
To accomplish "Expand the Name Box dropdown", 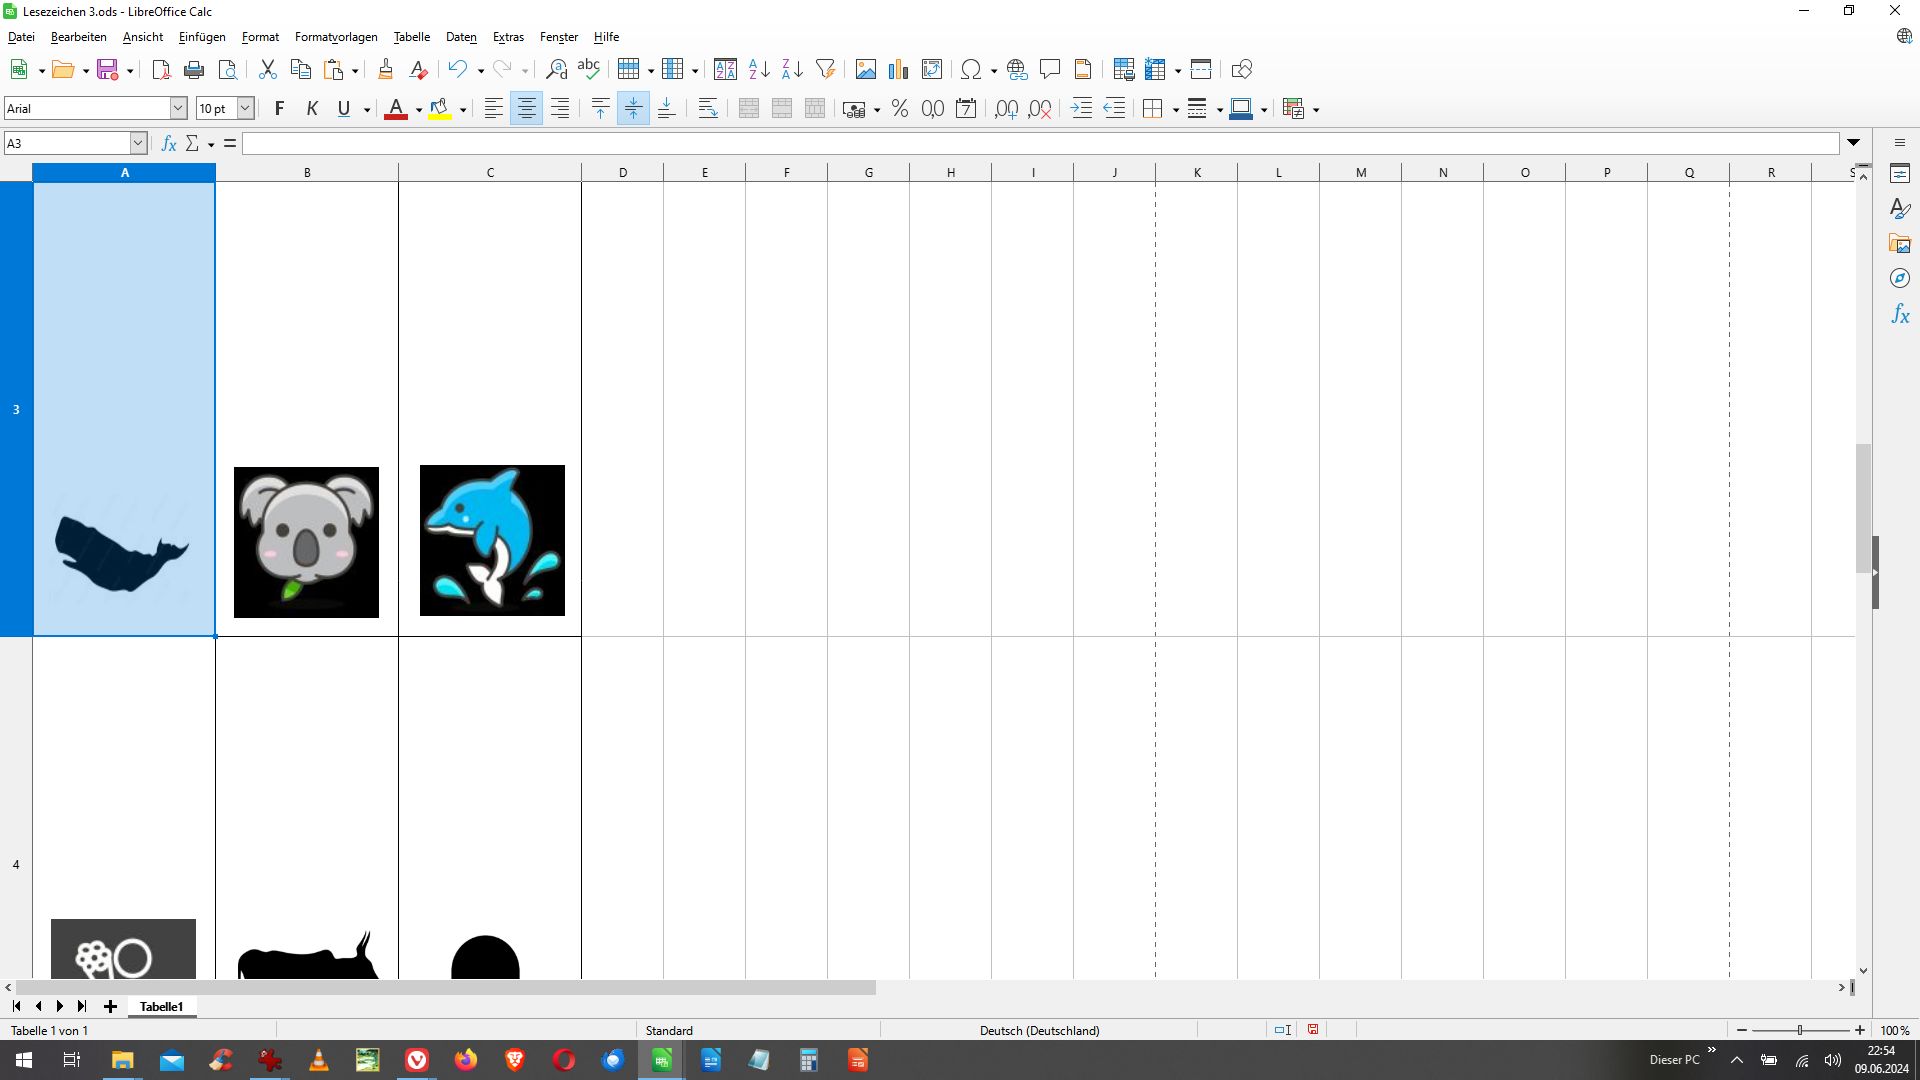I will 138,143.
